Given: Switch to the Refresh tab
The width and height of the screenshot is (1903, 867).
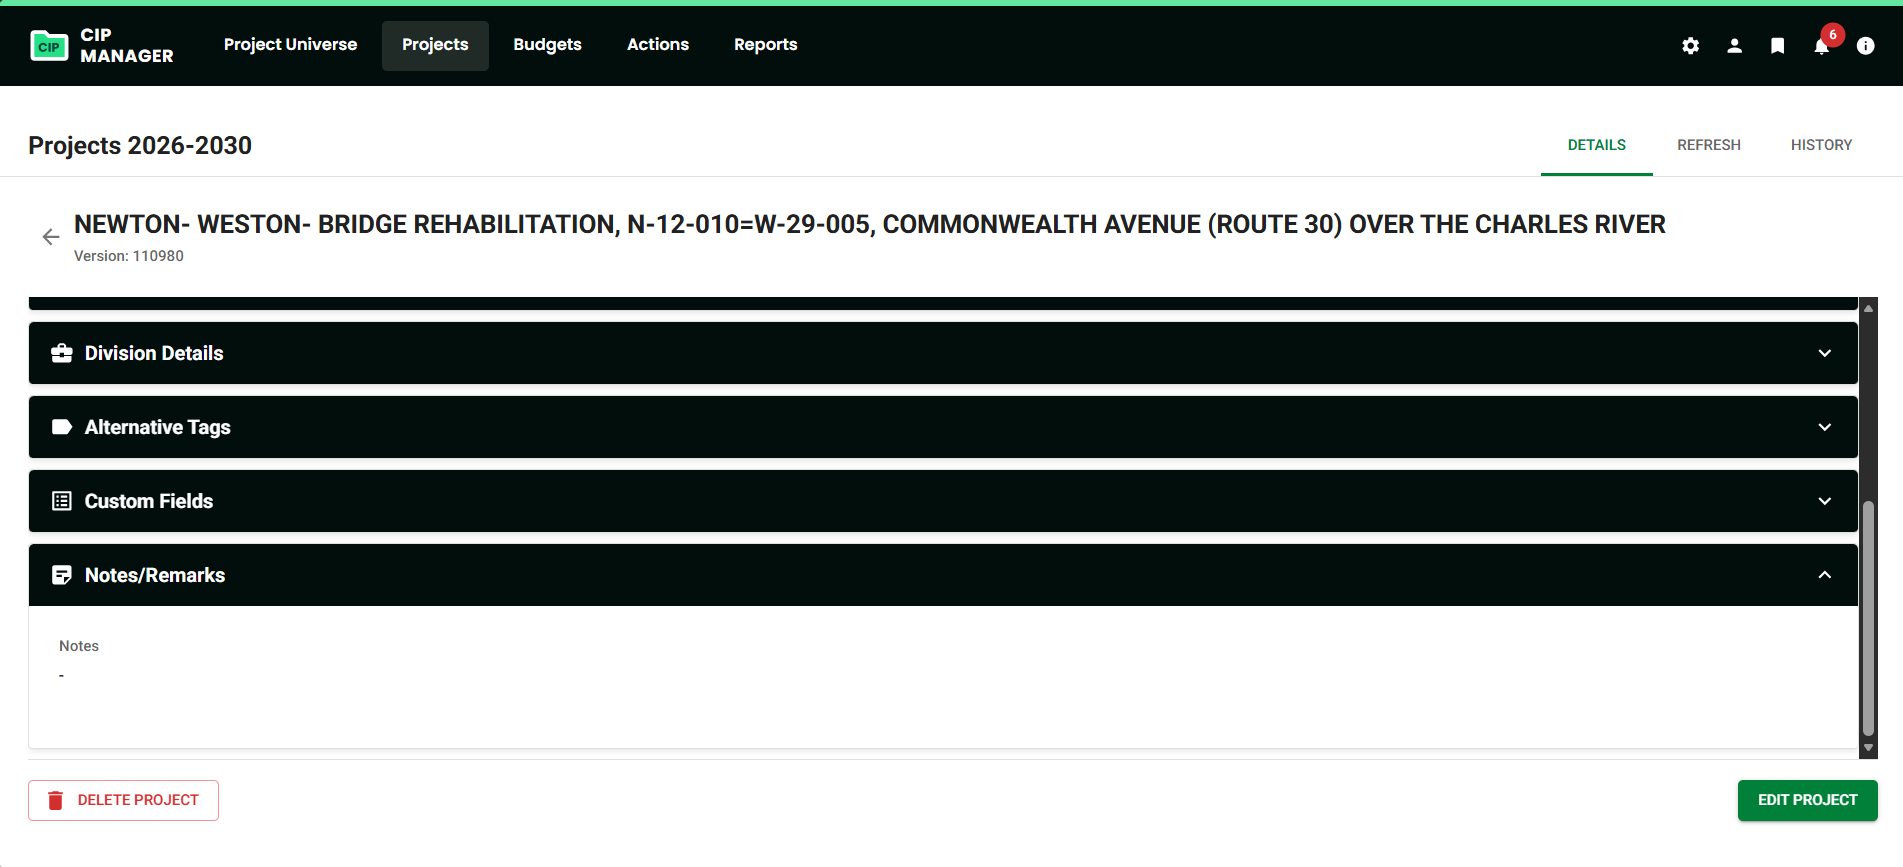Looking at the screenshot, I should click(1708, 145).
